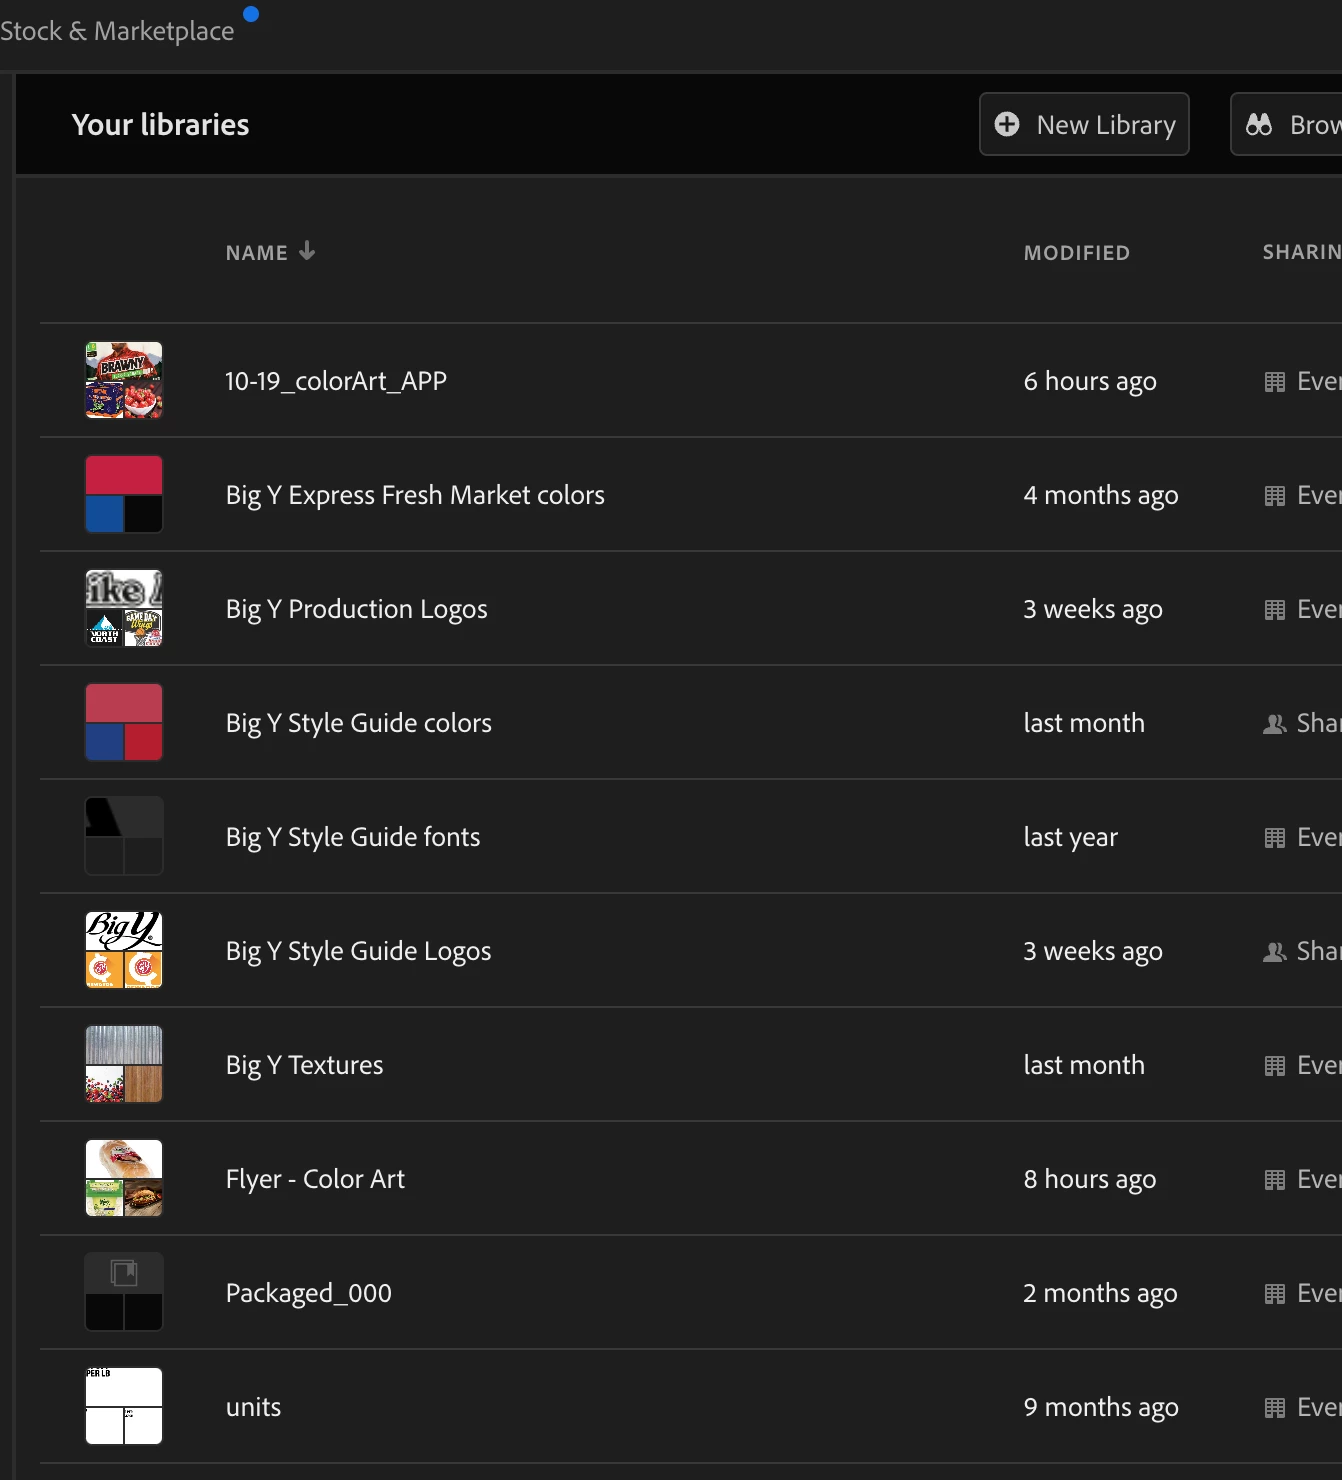Viewport: 1342px width, 1480px height.
Task: Select Big Y Express Fresh Market colors thumbnail
Action: click(124, 494)
